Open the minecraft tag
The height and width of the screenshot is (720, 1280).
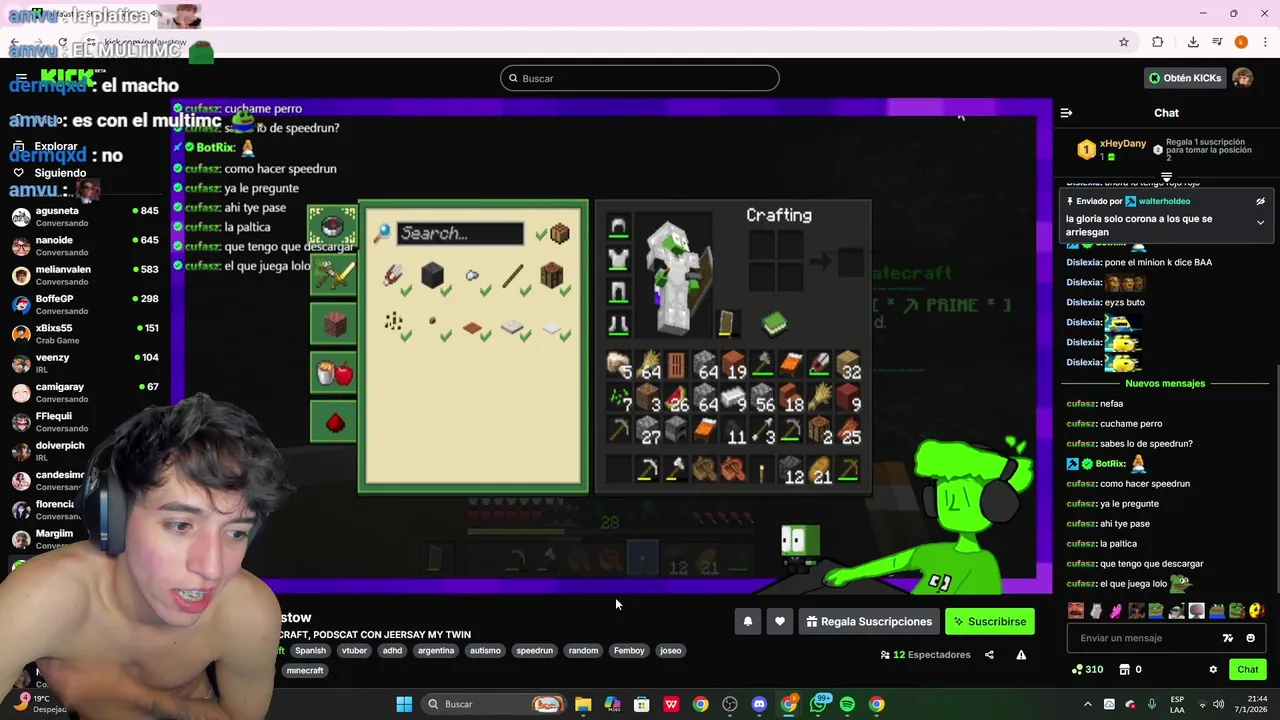point(305,671)
